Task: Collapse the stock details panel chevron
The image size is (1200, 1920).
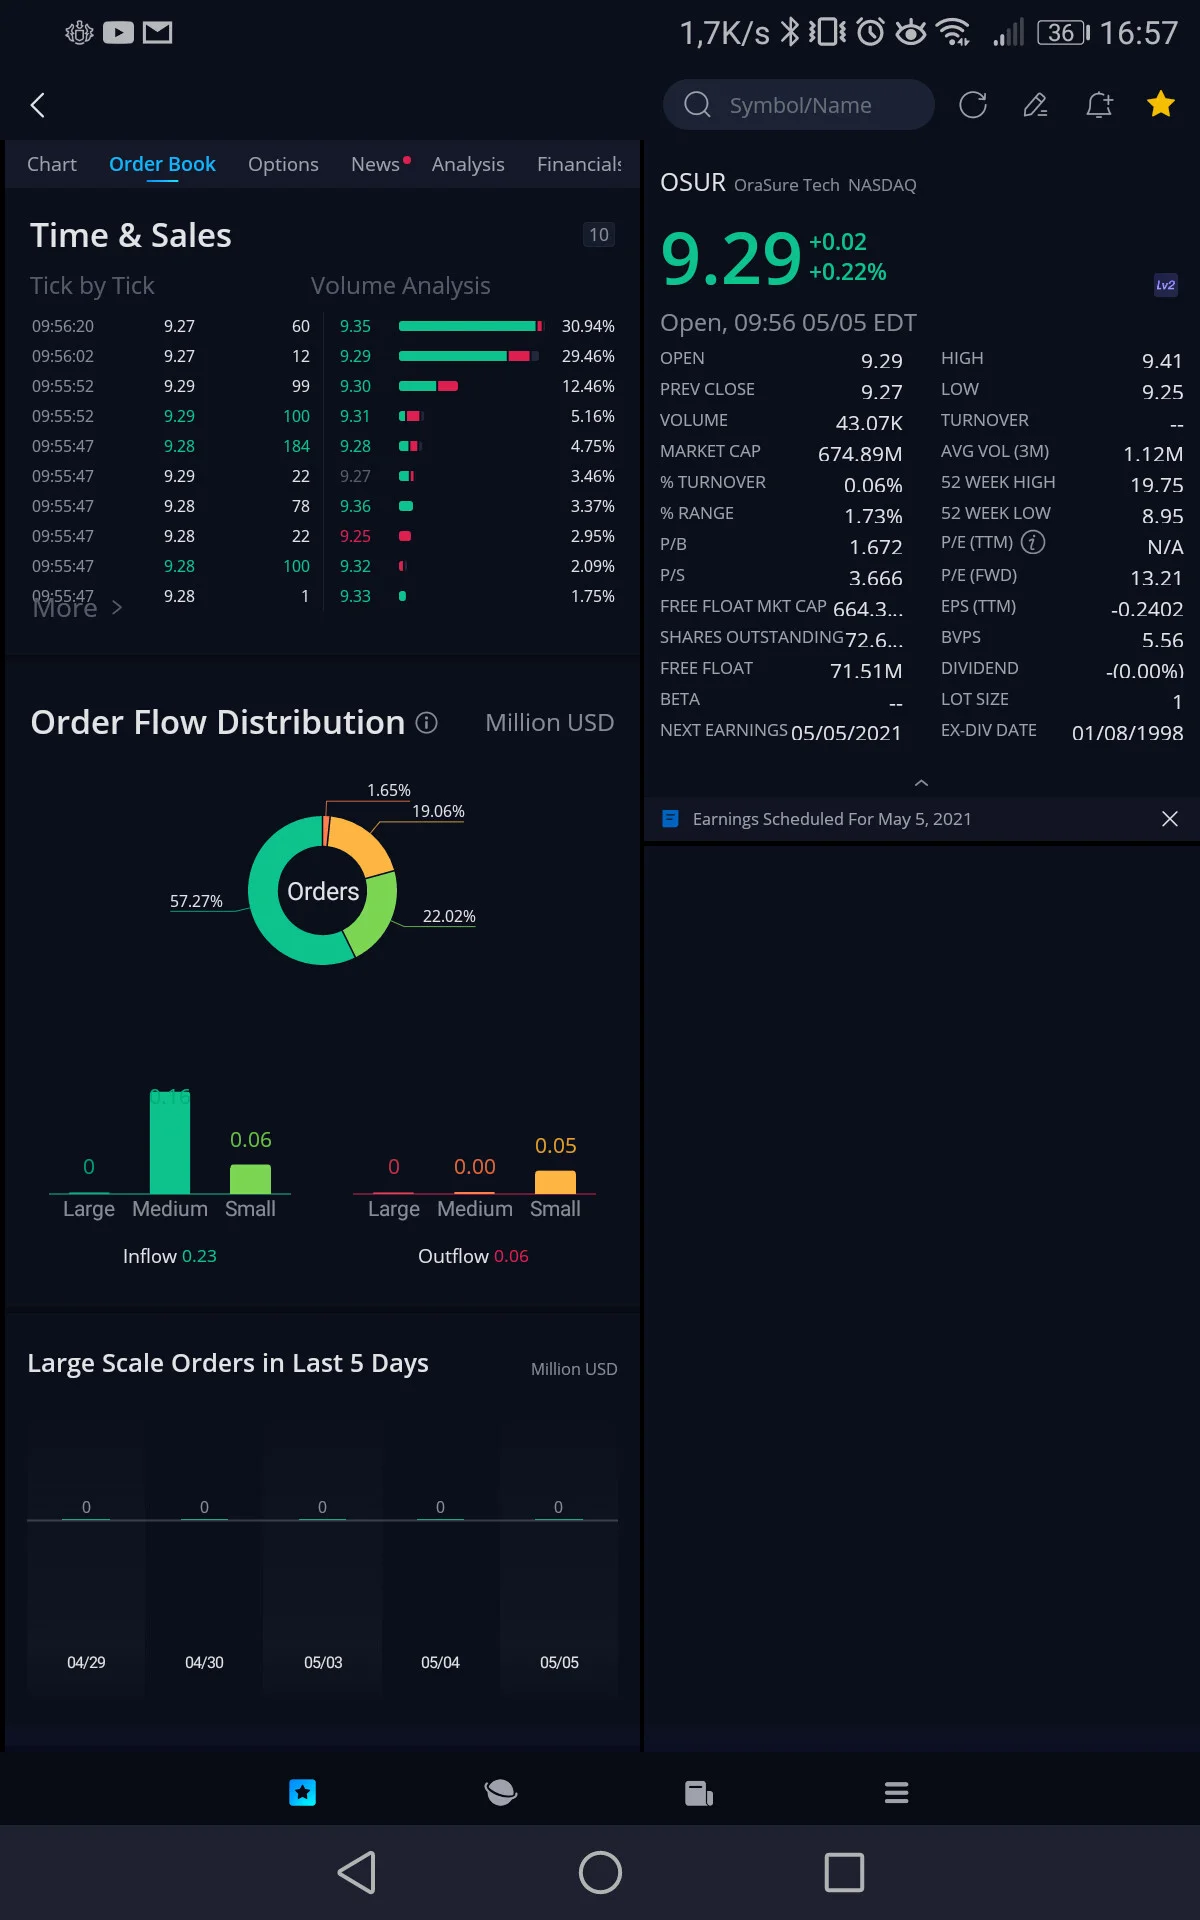Action: tap(922, 782)
